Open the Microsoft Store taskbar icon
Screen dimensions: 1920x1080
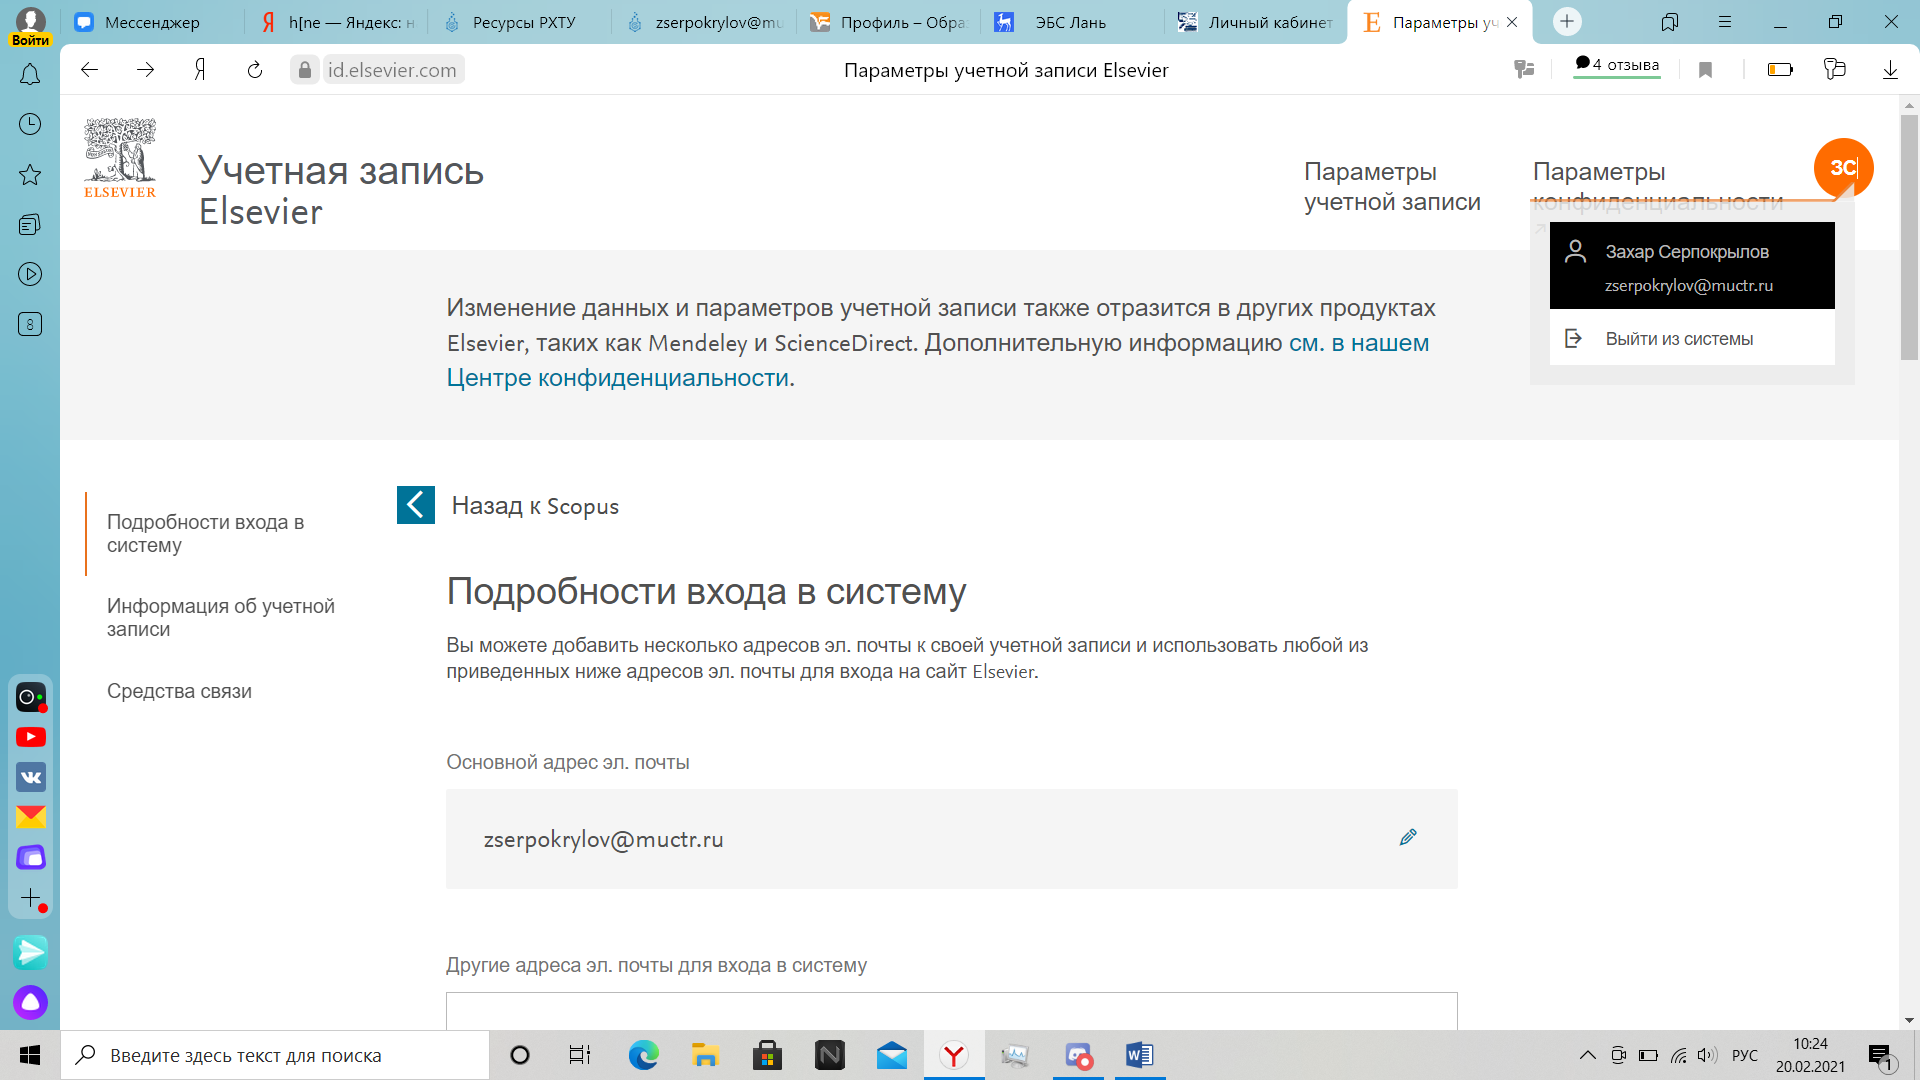click(x=767, y=1055)
